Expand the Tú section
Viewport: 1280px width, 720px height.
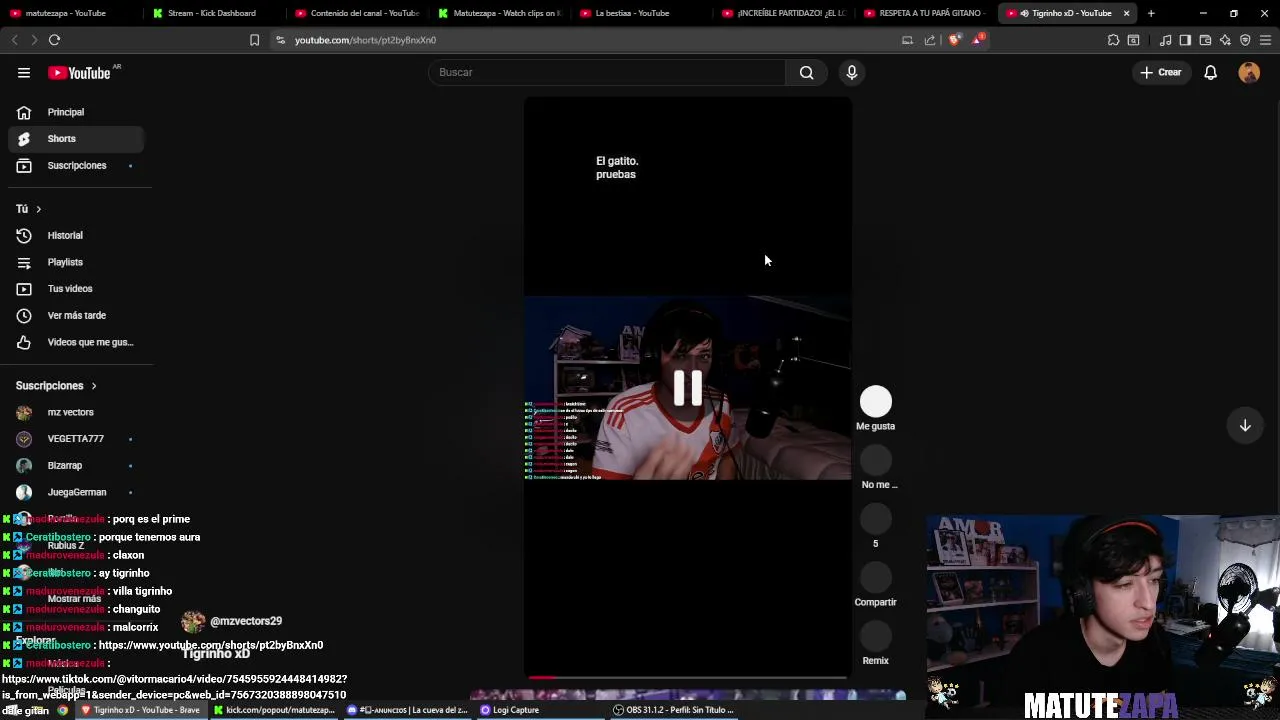coord(28,208)
